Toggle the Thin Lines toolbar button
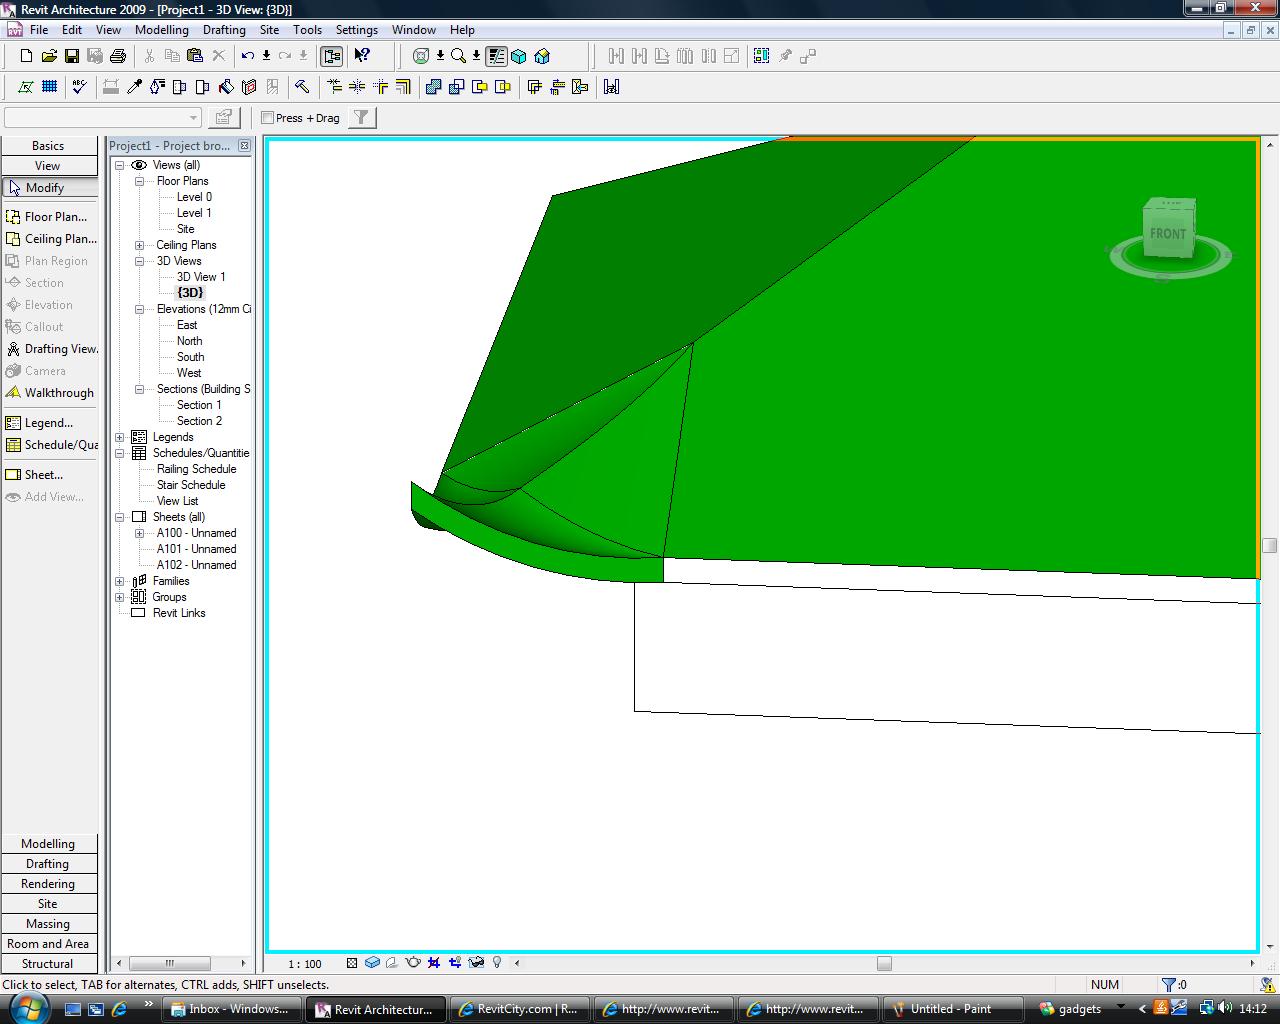 (497, 56)
